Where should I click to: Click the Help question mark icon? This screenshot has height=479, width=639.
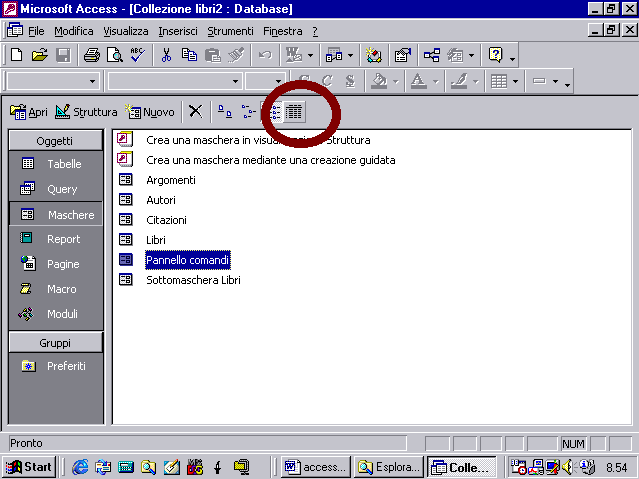coord(495,55)
